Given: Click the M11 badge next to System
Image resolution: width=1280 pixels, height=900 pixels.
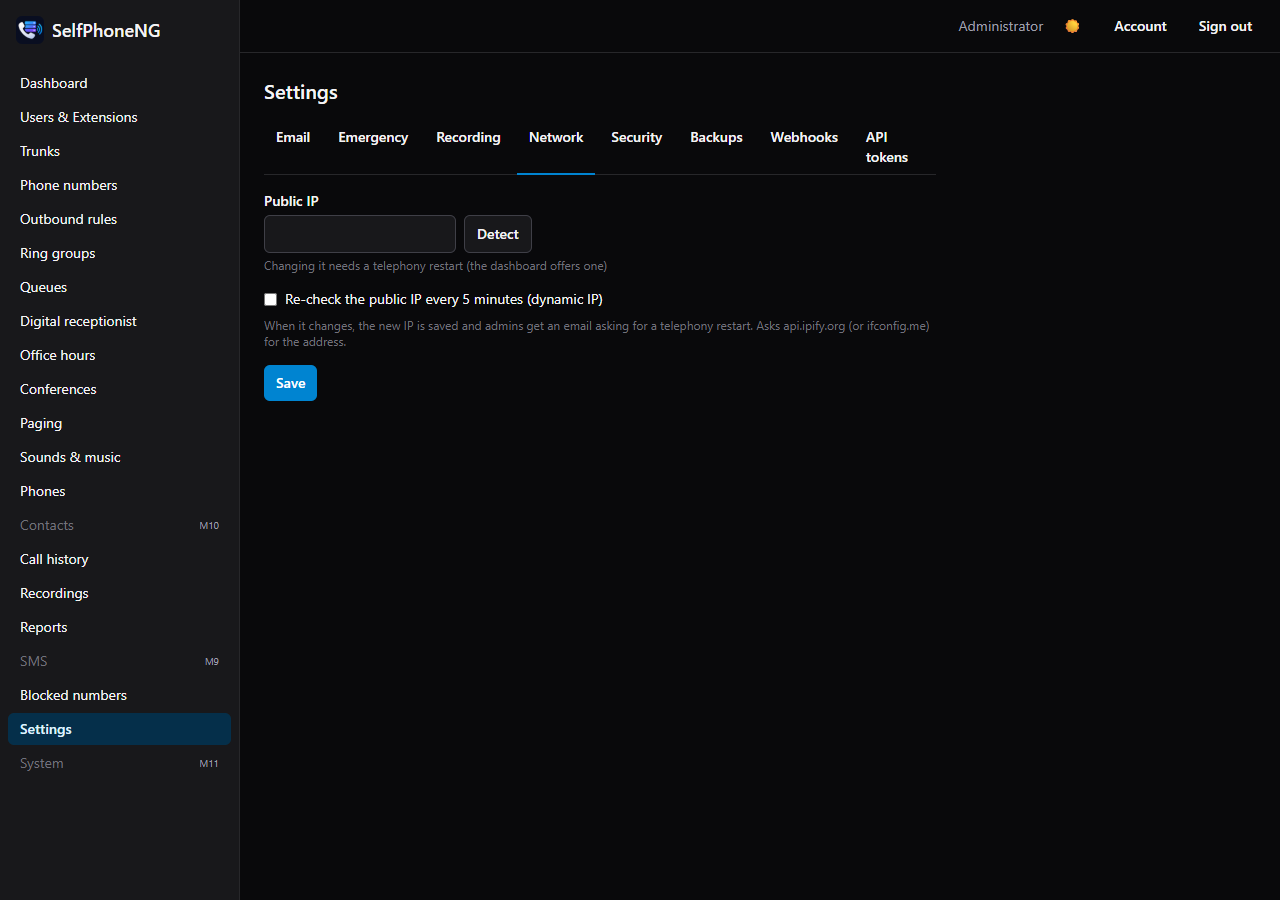Looking at the screenshot, I should coord(209,763).
